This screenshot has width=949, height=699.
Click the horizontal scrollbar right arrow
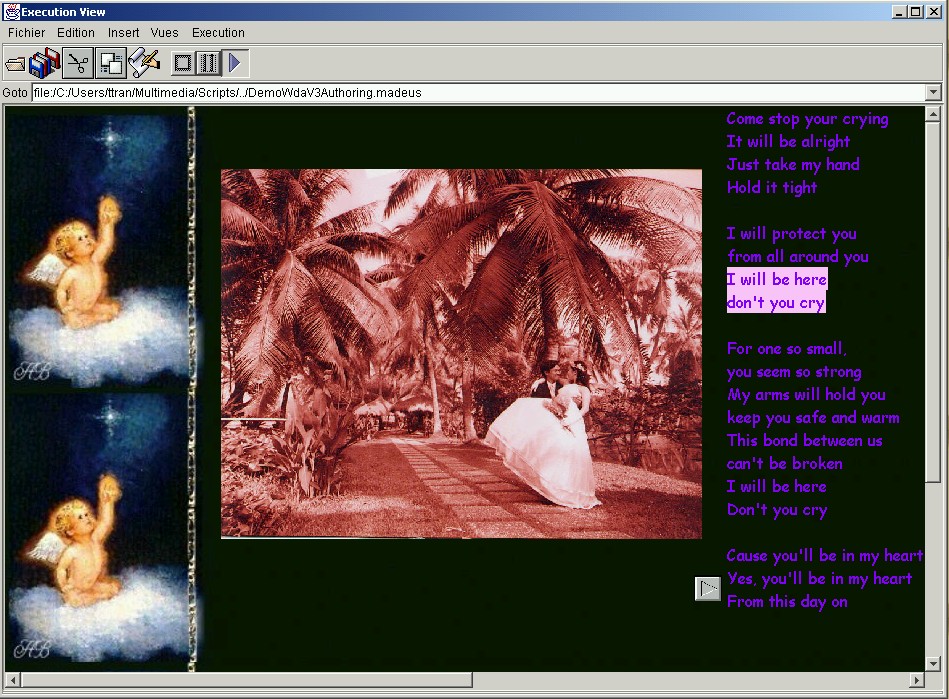coord(917,680)
